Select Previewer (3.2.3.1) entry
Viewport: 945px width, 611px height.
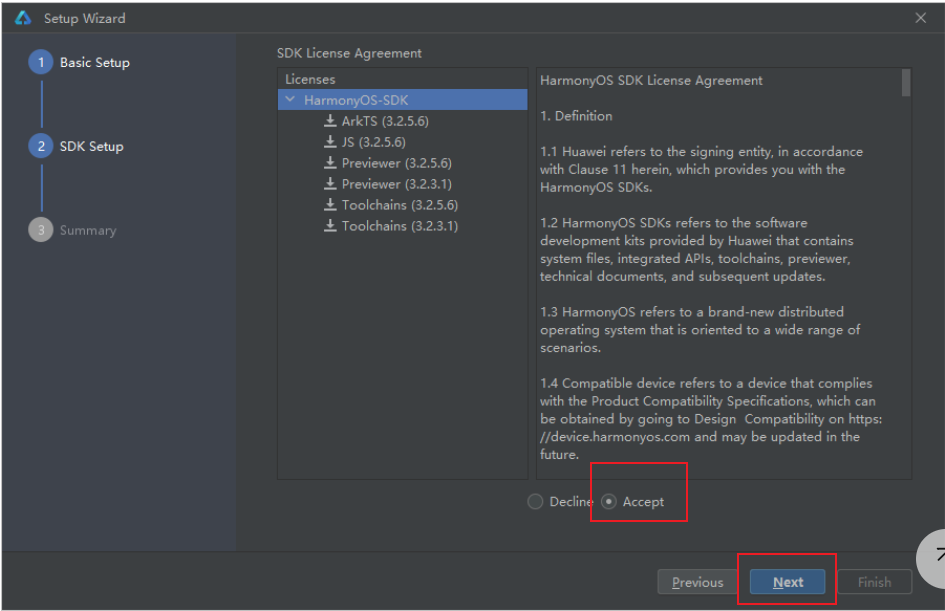(x=397, y=184)
